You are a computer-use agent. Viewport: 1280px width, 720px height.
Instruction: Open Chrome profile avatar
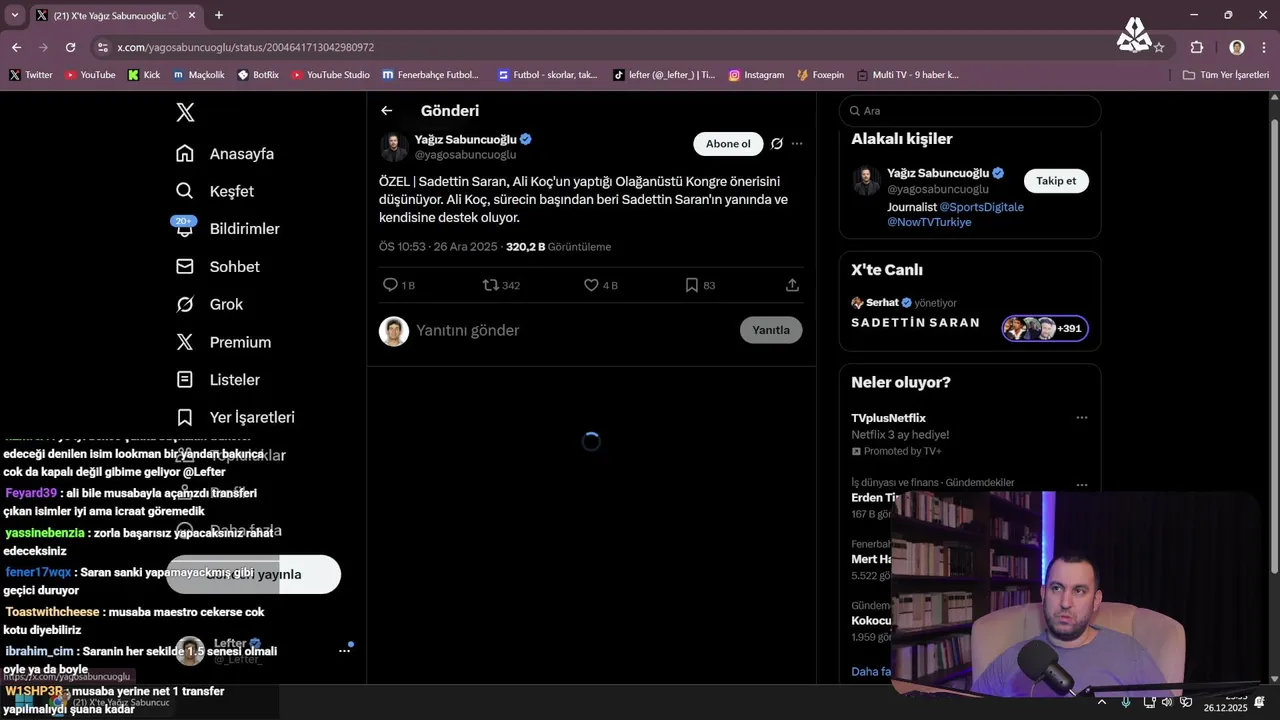(1237, 47)
